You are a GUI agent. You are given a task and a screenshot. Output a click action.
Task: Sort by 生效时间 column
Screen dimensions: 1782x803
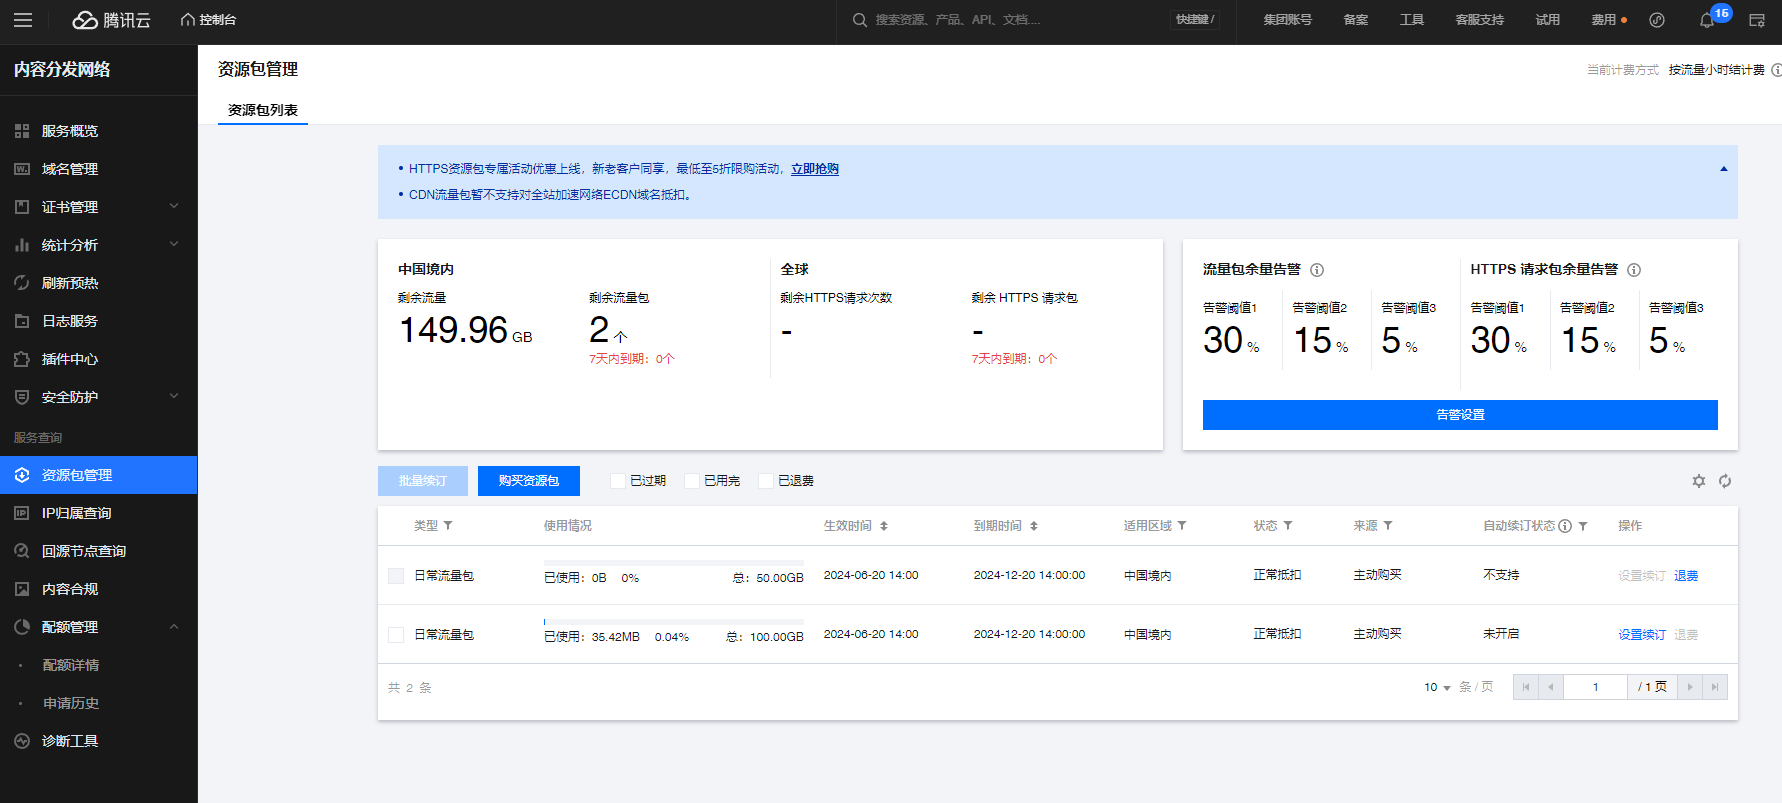point(884,525)
